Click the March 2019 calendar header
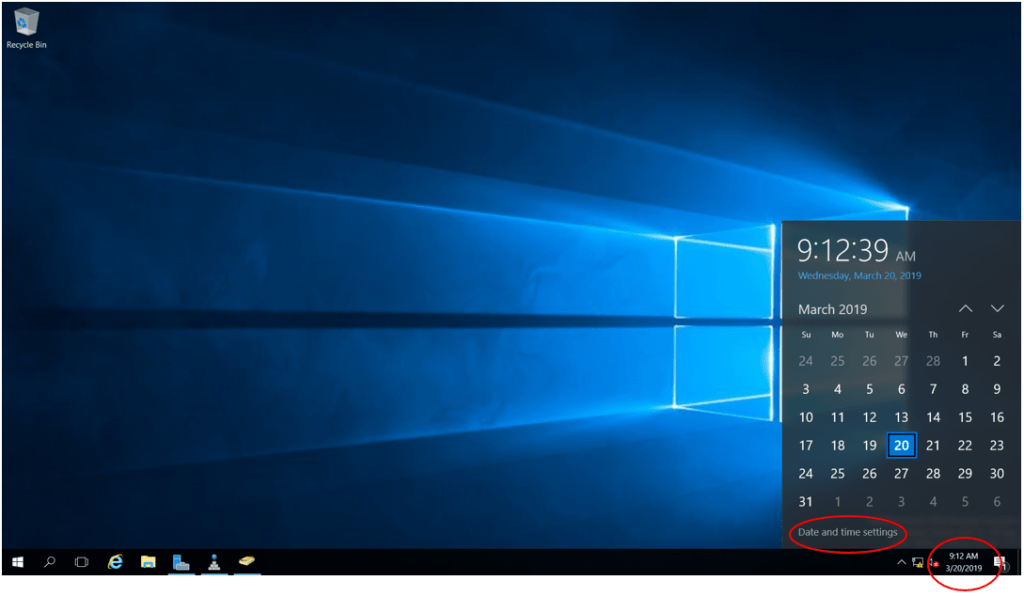 832,309
